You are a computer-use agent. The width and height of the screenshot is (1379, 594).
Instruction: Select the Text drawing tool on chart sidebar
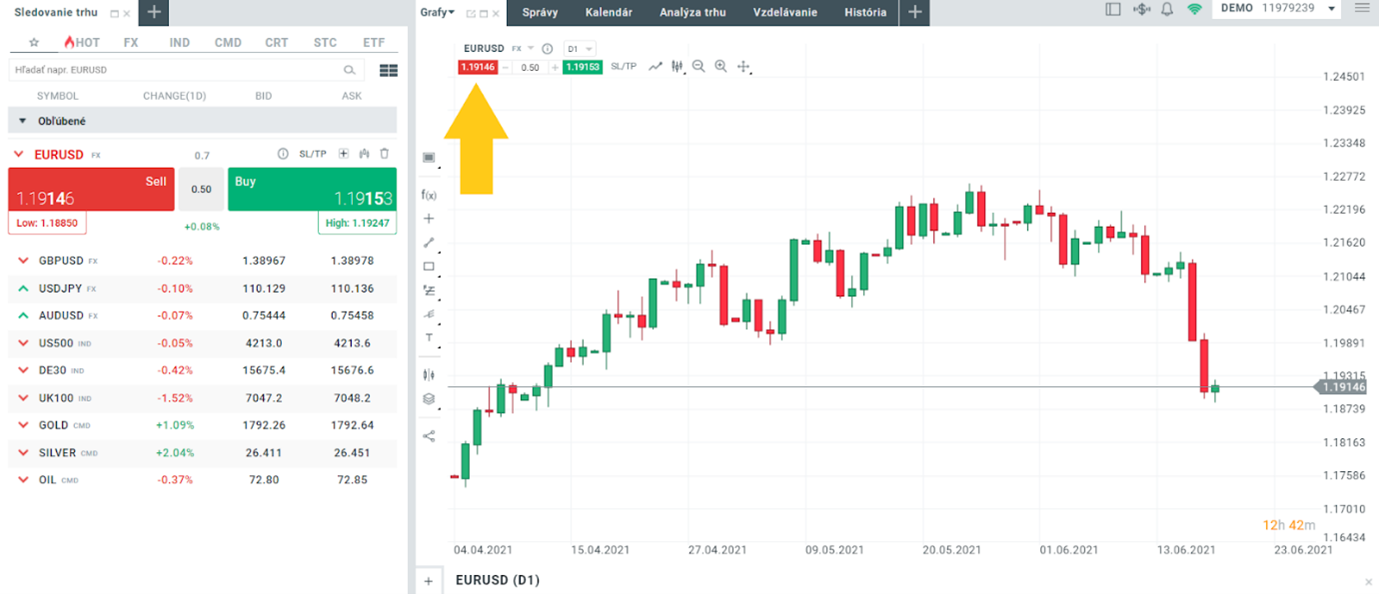(428, 338)
